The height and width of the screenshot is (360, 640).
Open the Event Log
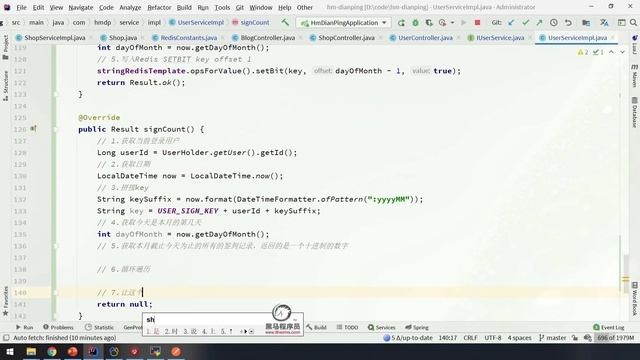pos(608,327)
